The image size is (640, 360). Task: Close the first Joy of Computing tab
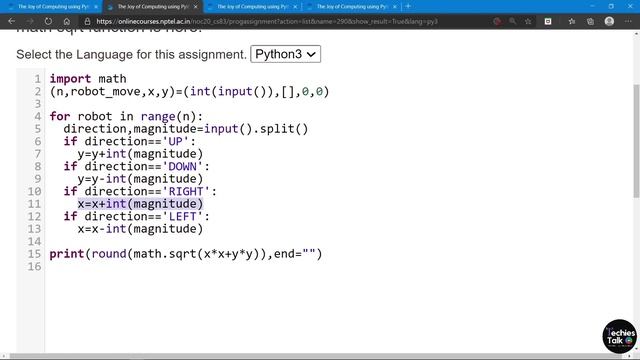coord(96,7)
